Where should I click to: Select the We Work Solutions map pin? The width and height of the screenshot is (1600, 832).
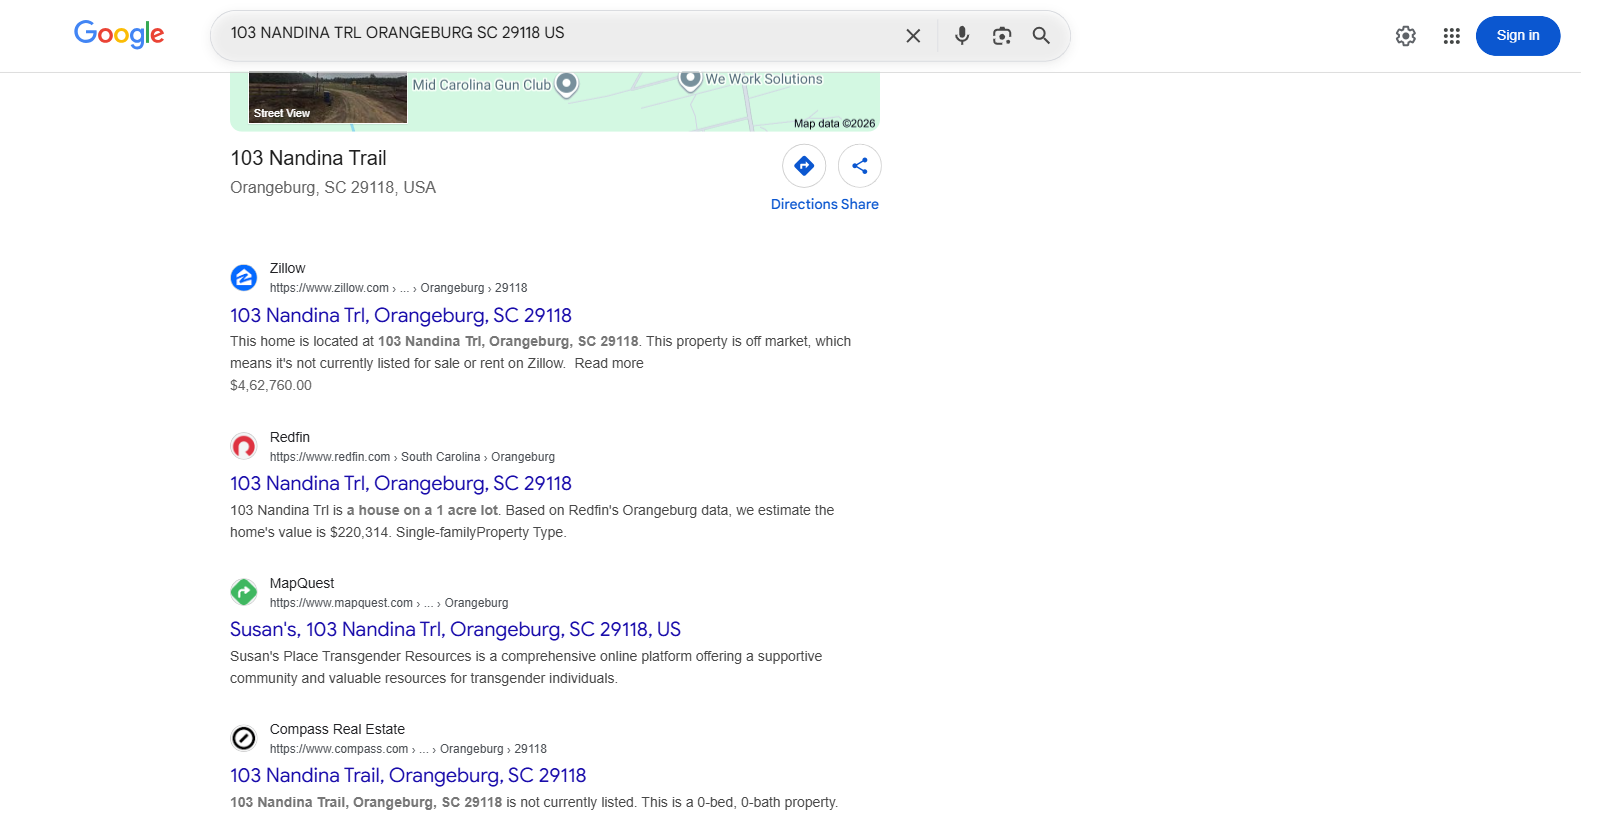pyautogui.click(x=690, y=79)
